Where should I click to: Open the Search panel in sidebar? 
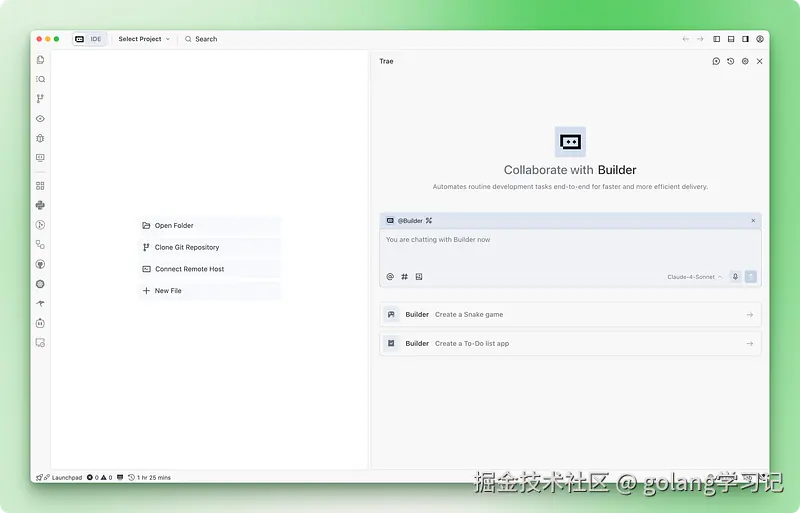tap(40, 79)
